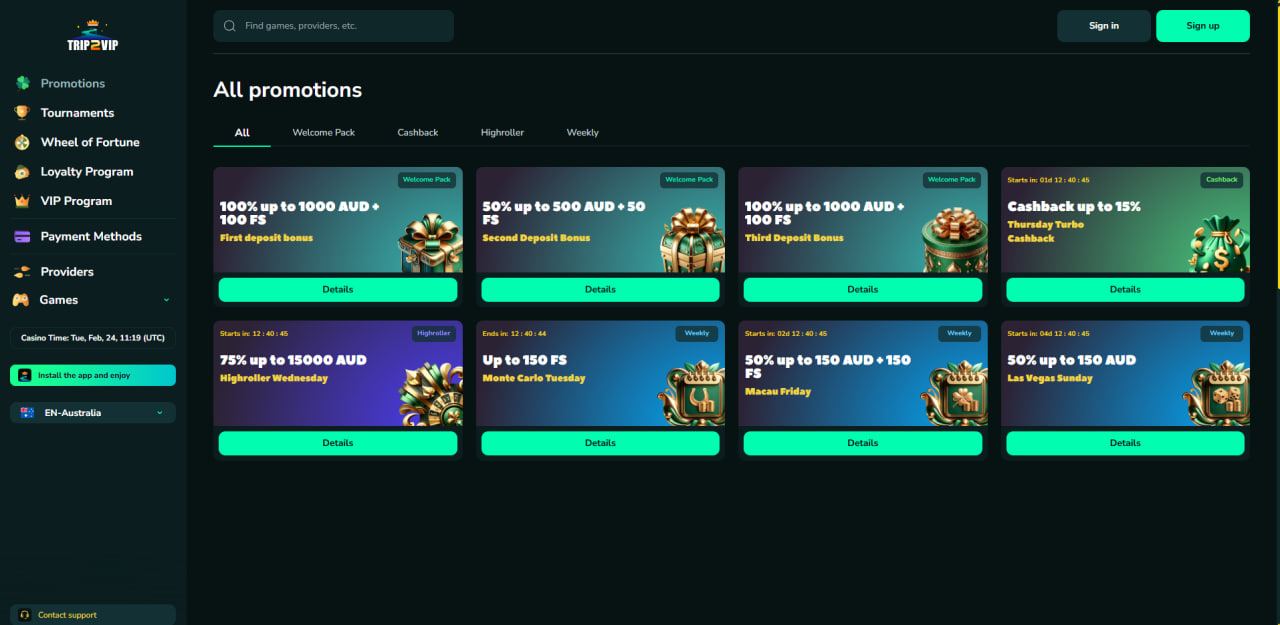The image size is (1280, 625).
Task: Click the Loyalty Program icon
Action: pos(22,172)
